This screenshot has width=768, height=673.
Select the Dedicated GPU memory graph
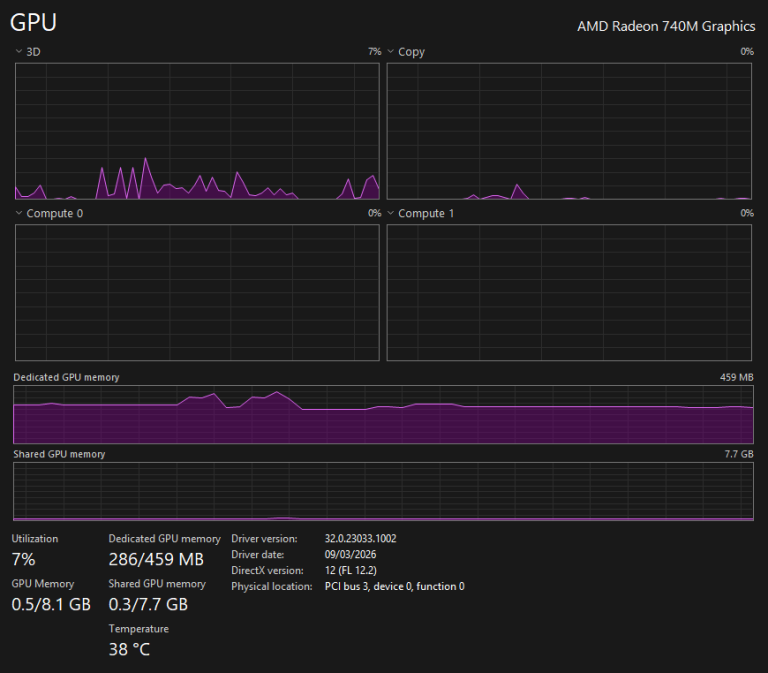coord(383,414)
